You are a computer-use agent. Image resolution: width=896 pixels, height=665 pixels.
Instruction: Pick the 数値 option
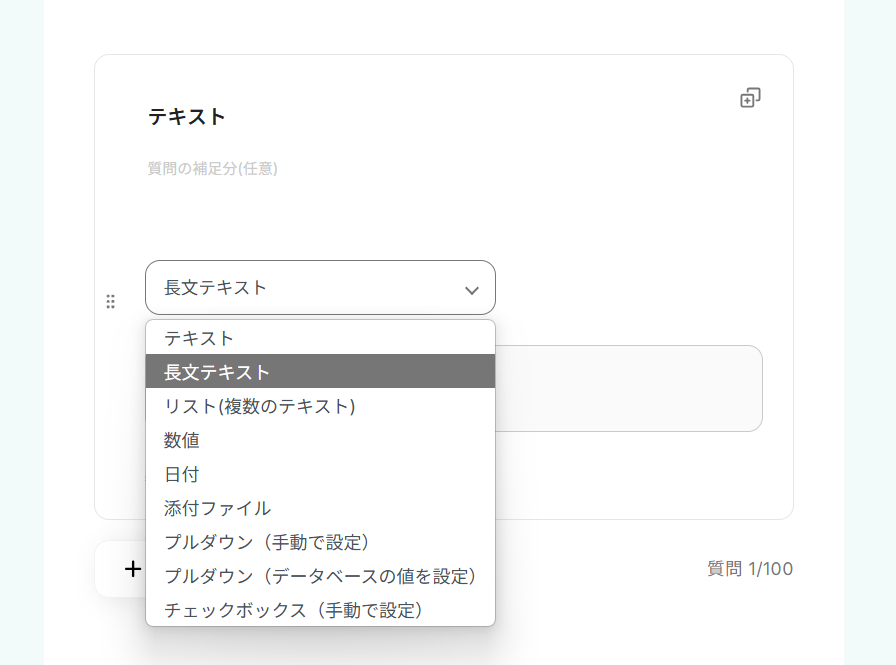point(320,440)
